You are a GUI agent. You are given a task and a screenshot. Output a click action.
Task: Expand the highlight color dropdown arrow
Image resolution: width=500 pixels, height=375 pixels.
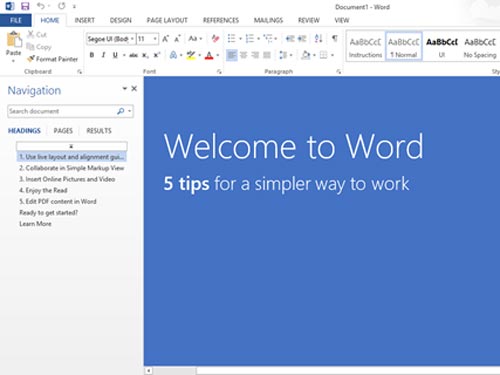200,55
